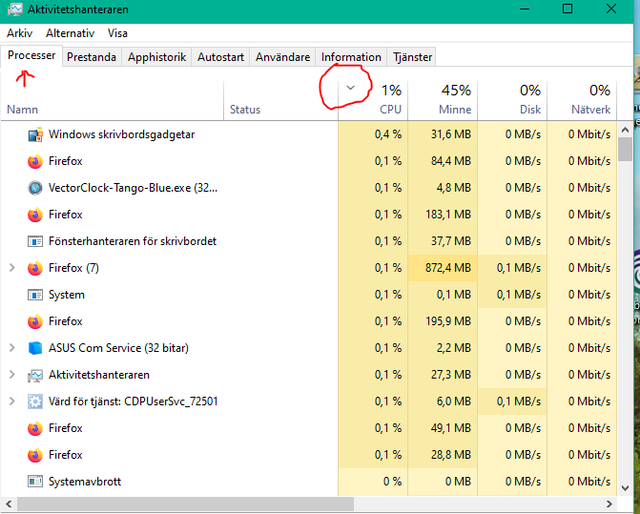Sort processes by the Disk column header

pos(512,100)
